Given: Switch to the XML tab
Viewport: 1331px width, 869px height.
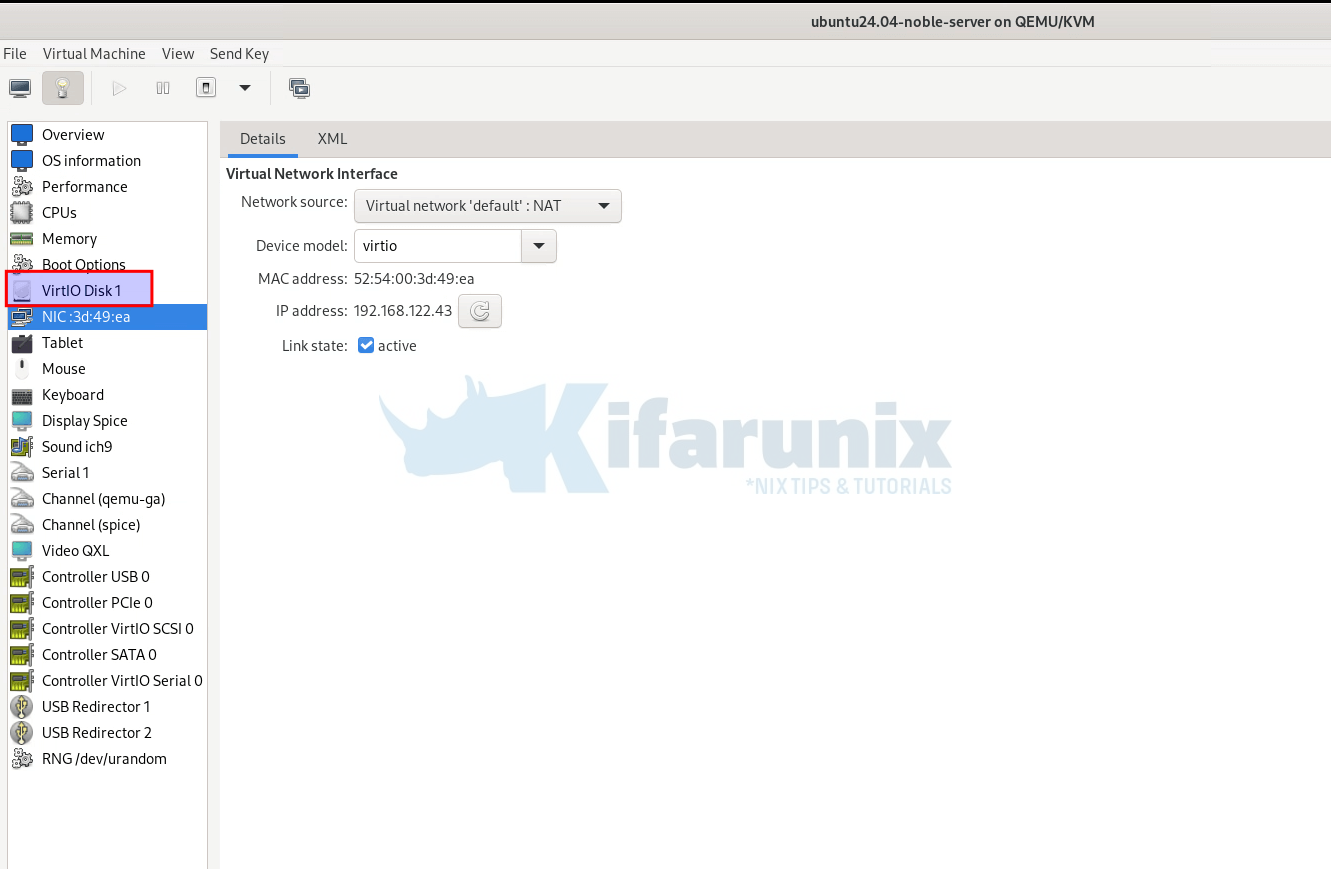Looking at the screenshot, I should click(332, 139).
